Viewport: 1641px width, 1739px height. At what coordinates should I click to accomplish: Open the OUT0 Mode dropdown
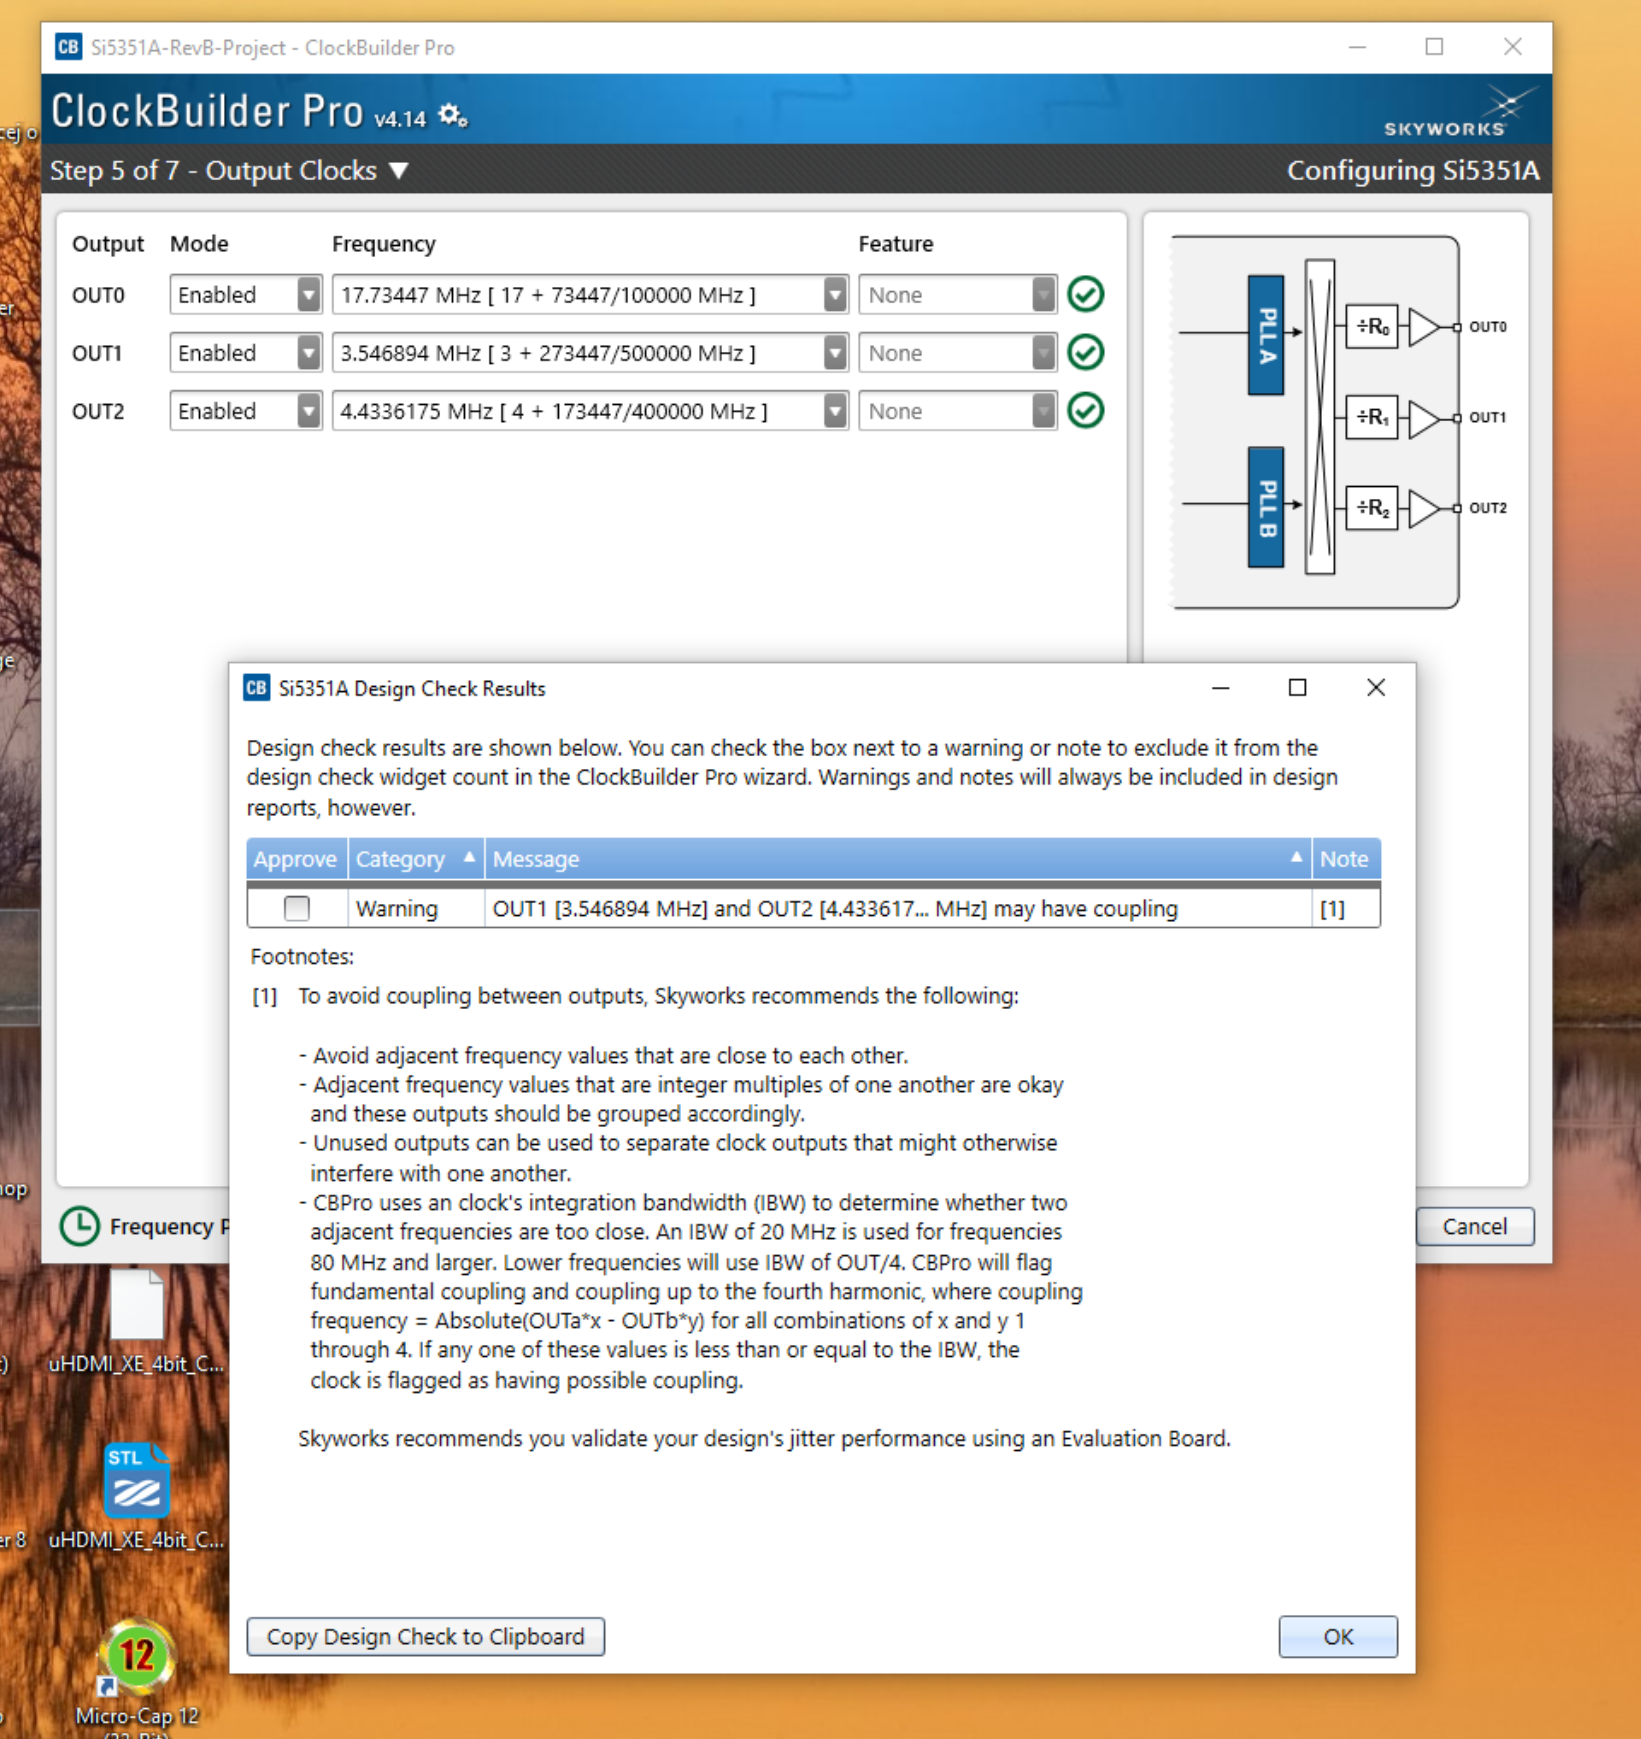[308, 295]
